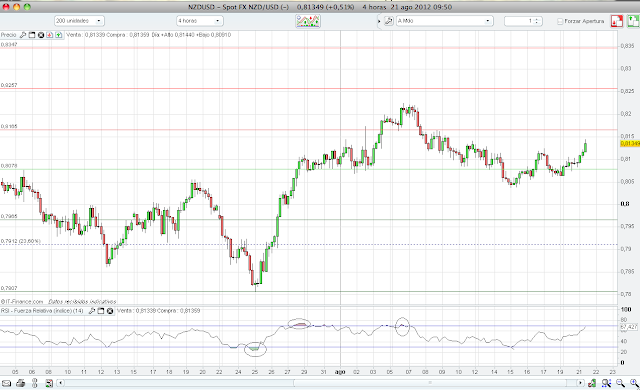Click the wrench settings icon beside 'A Mdo'

pos(389,21)
